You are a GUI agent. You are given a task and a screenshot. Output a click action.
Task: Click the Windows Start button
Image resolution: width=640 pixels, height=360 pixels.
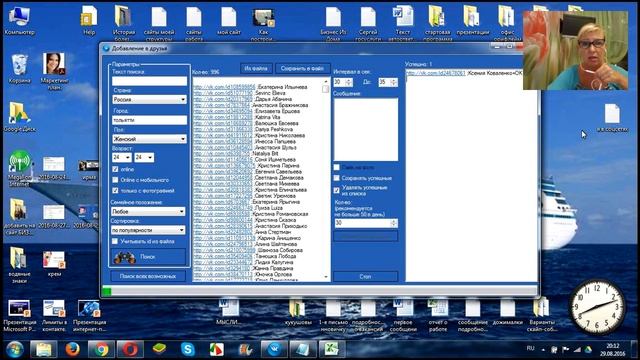click(x=15, y=350)
